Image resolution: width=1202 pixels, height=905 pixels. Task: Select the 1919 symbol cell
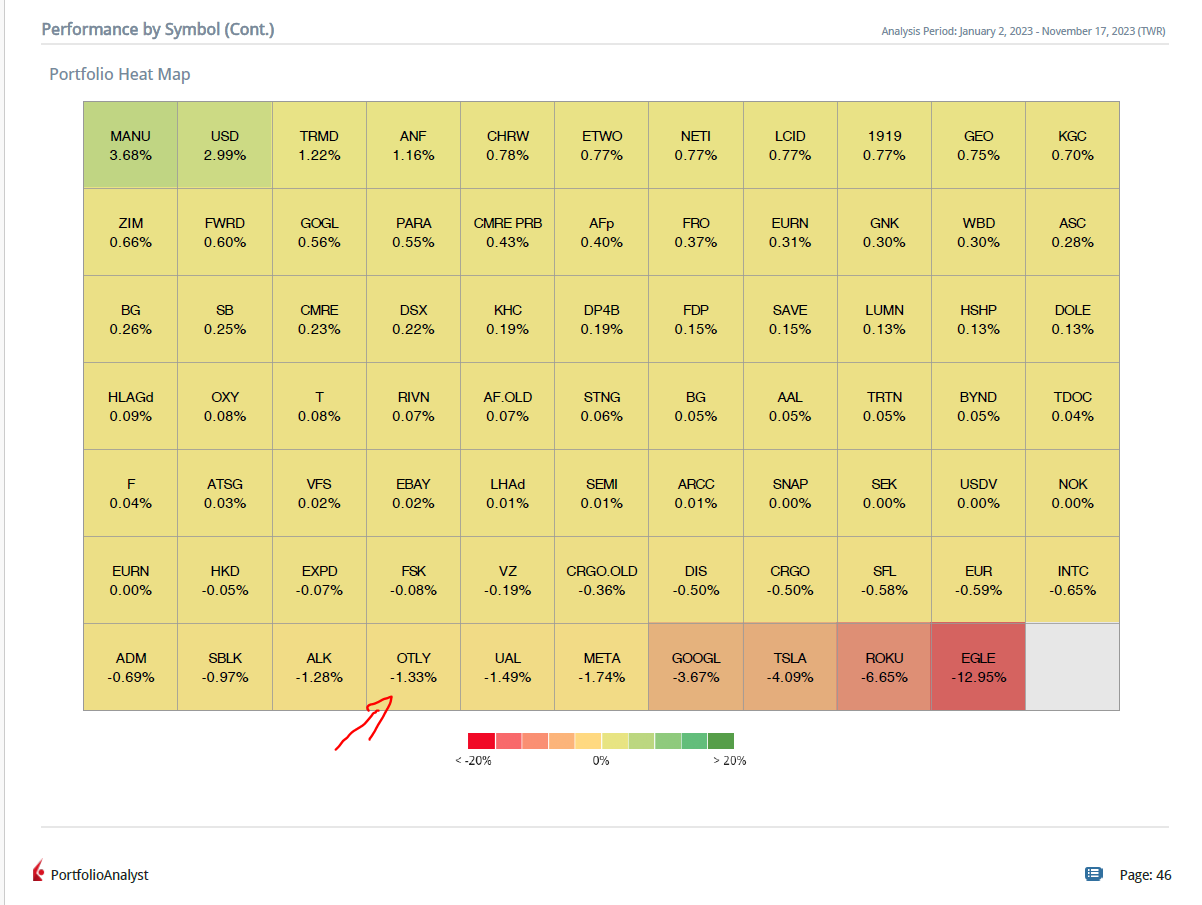[884, 145]
